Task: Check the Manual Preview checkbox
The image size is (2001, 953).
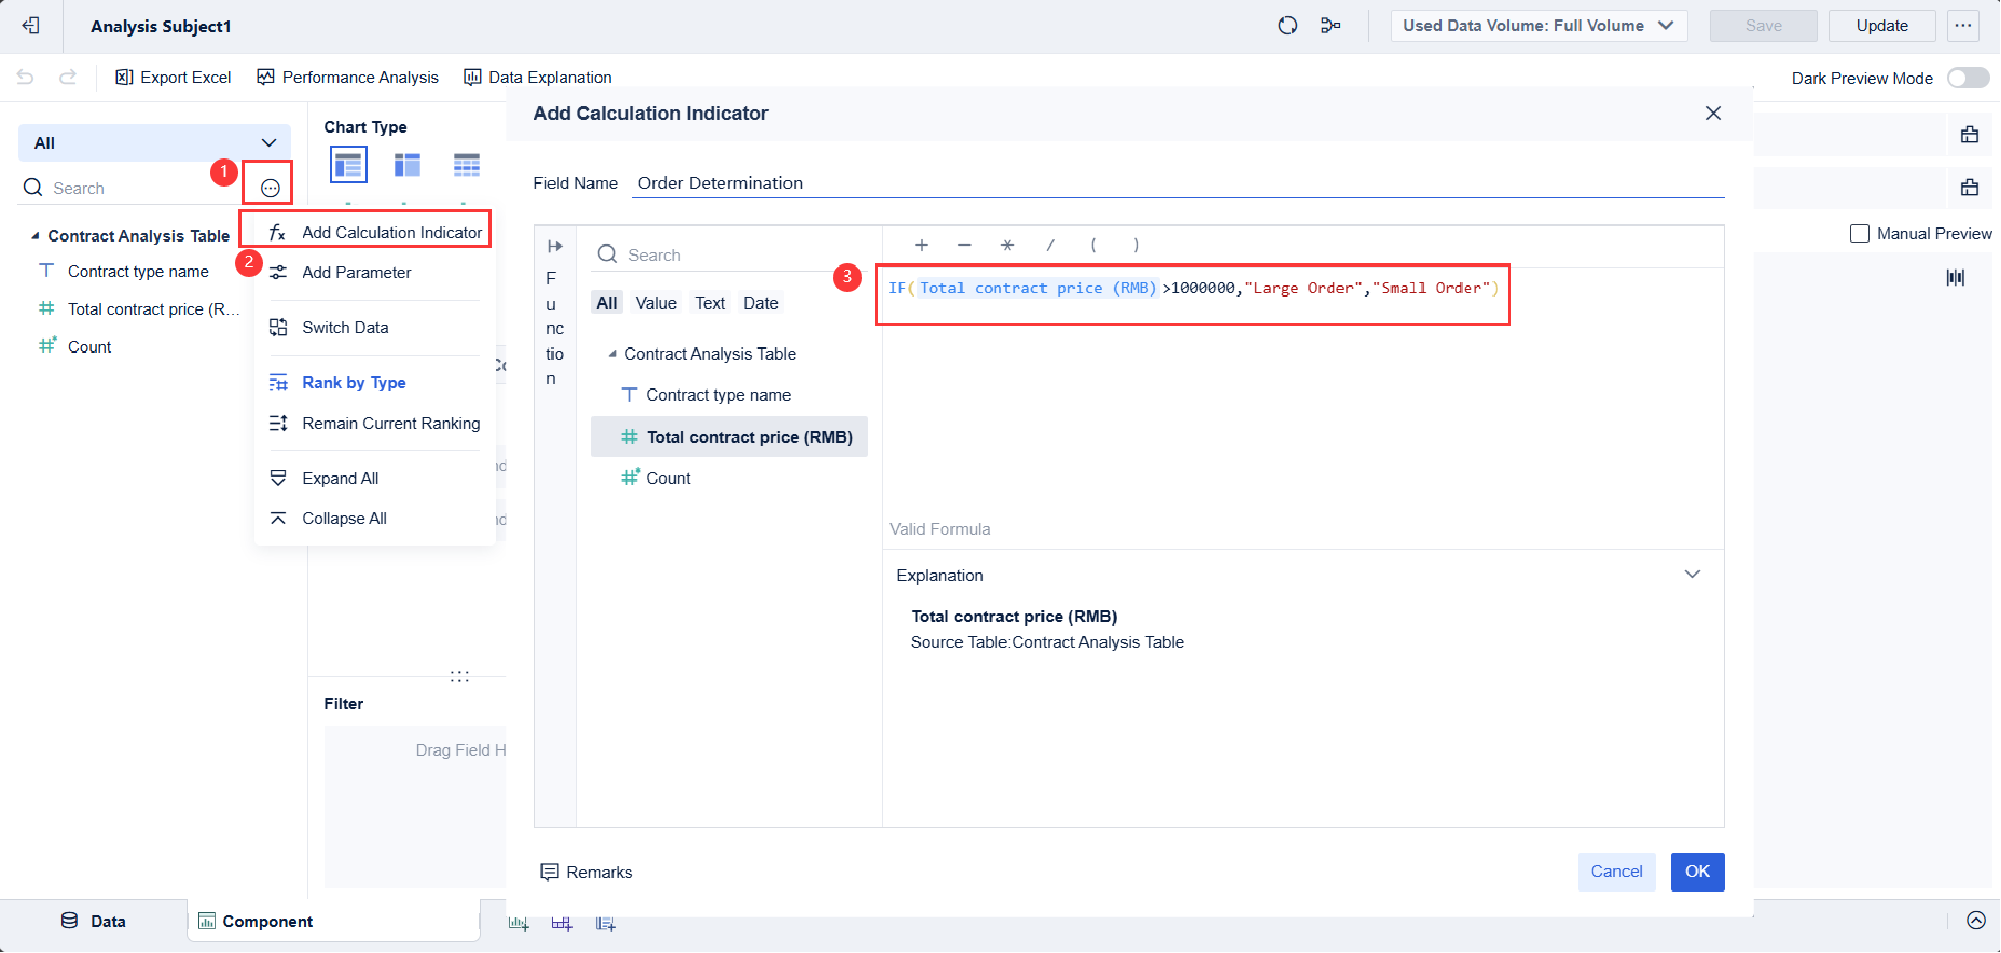Action: [x=1859, y=233]
